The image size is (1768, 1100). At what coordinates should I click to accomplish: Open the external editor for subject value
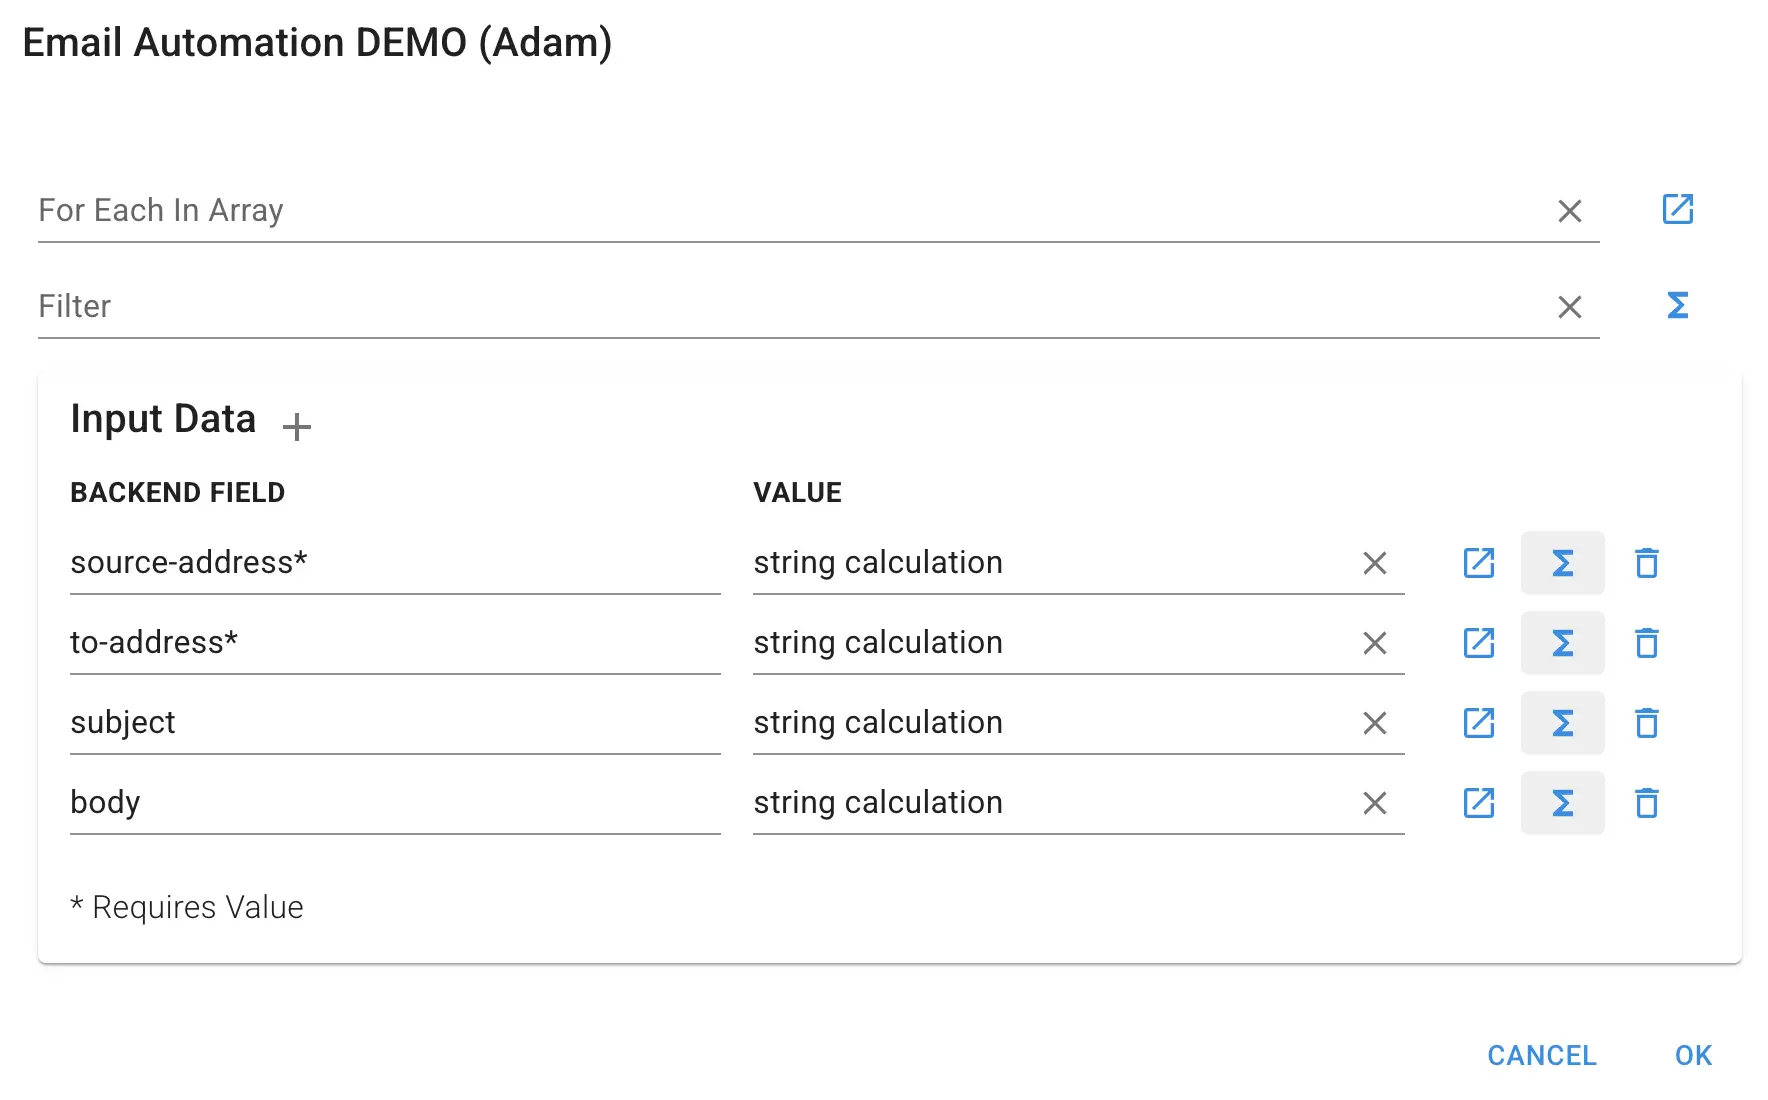[x=1479, y=723]
